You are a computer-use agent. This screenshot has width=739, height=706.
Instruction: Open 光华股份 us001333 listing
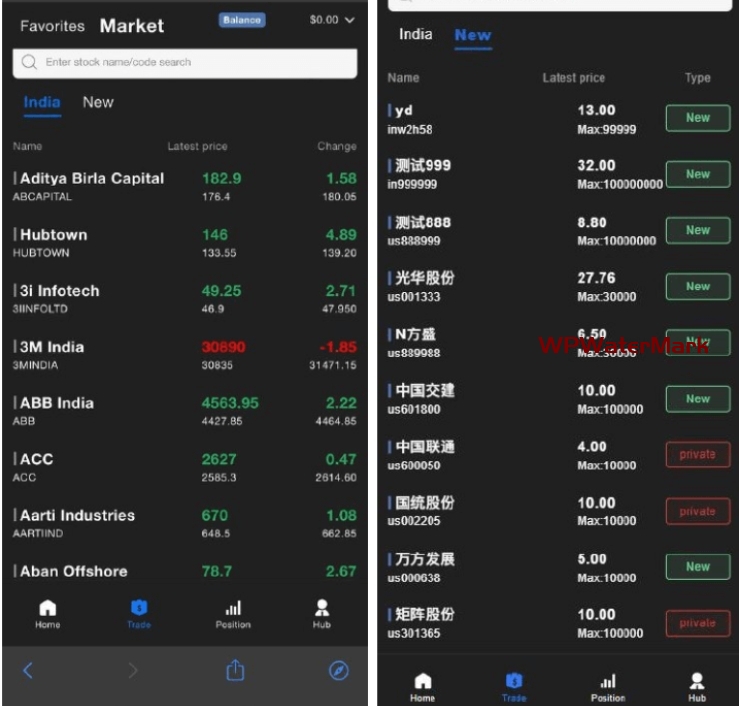click(x=558, y=287)
